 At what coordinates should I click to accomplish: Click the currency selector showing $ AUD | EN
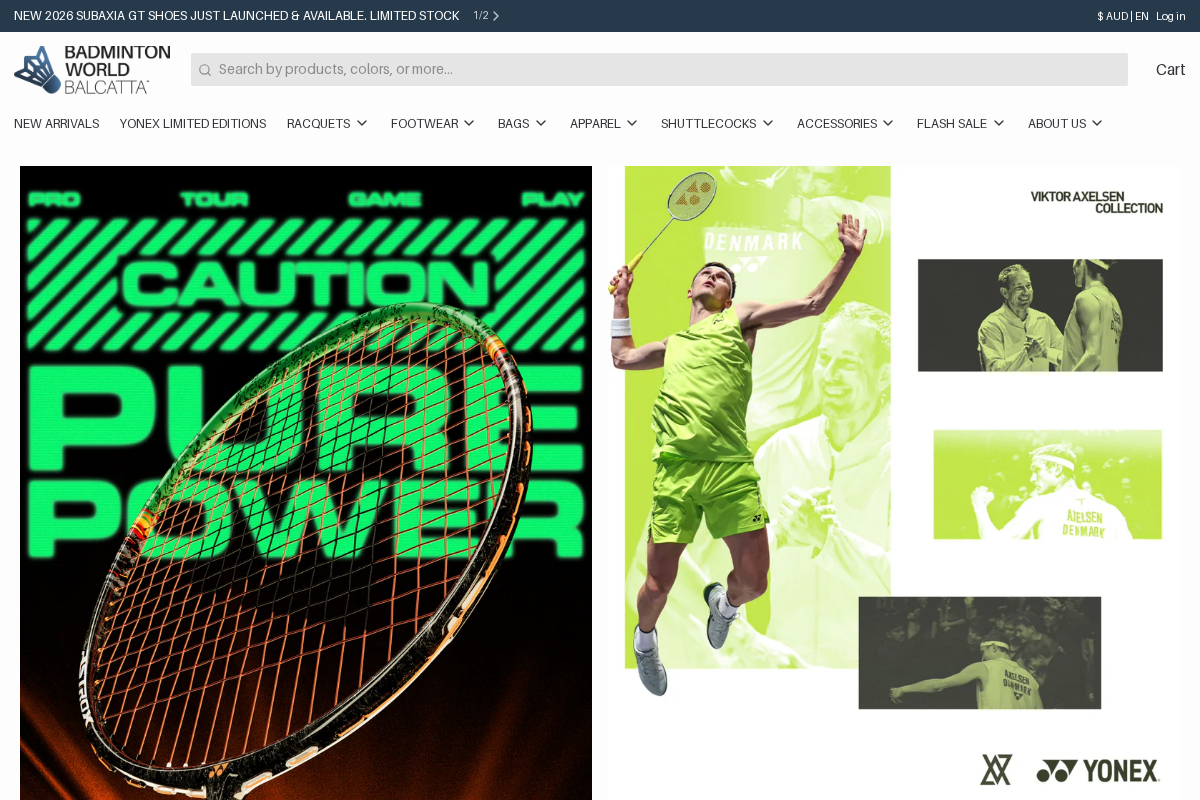coord(1120,16)
